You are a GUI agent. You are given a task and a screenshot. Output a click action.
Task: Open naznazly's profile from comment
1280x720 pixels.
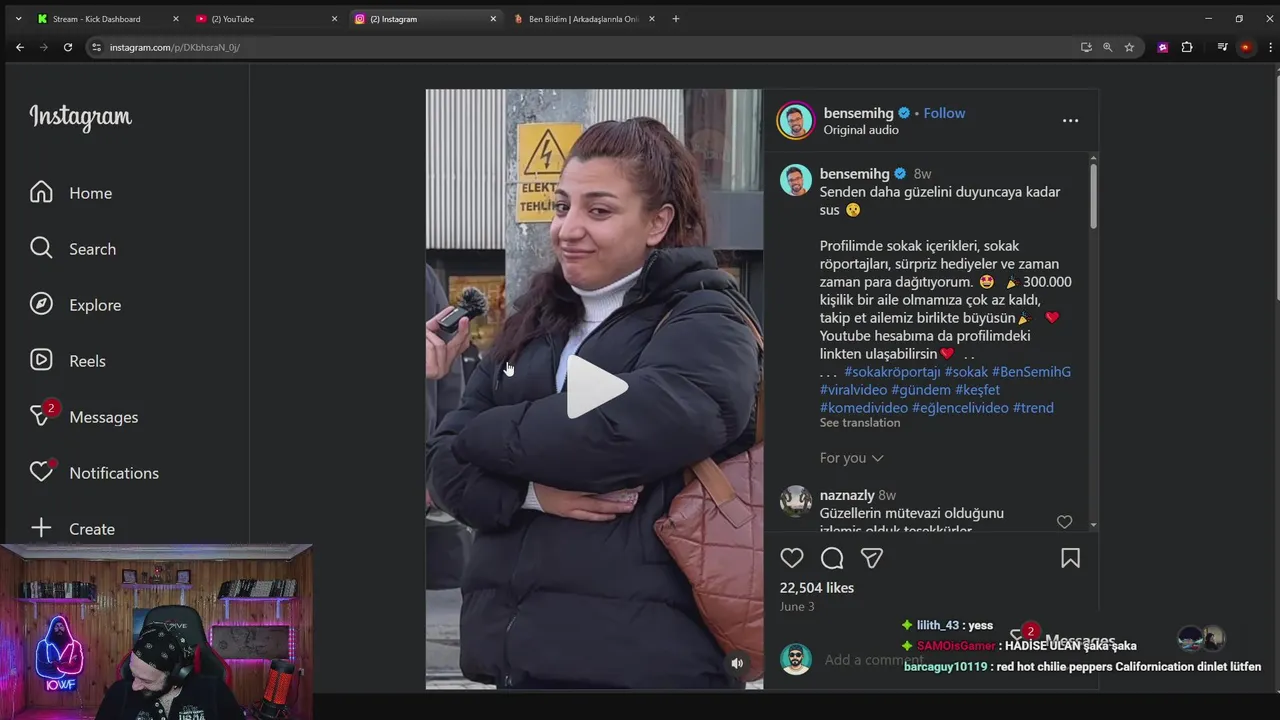(847, 495)
